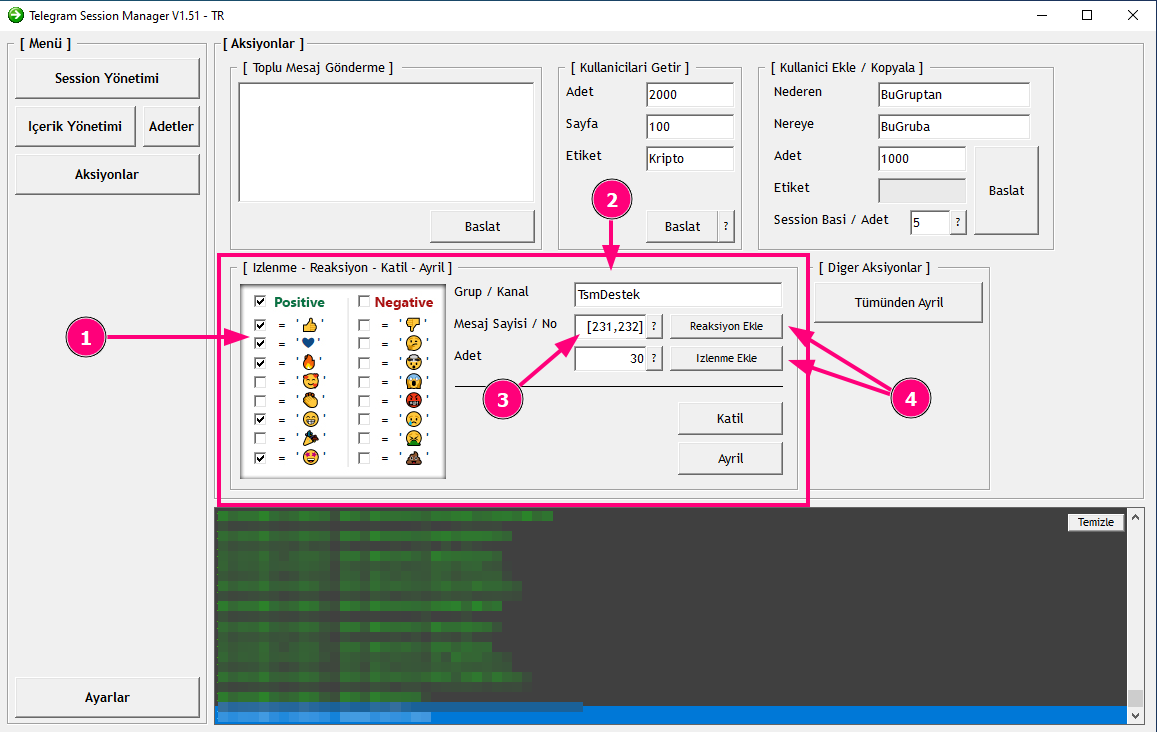The image size is (1157, 732).
Task: Click the fire reaction emoji
Action: coord(309,362)
